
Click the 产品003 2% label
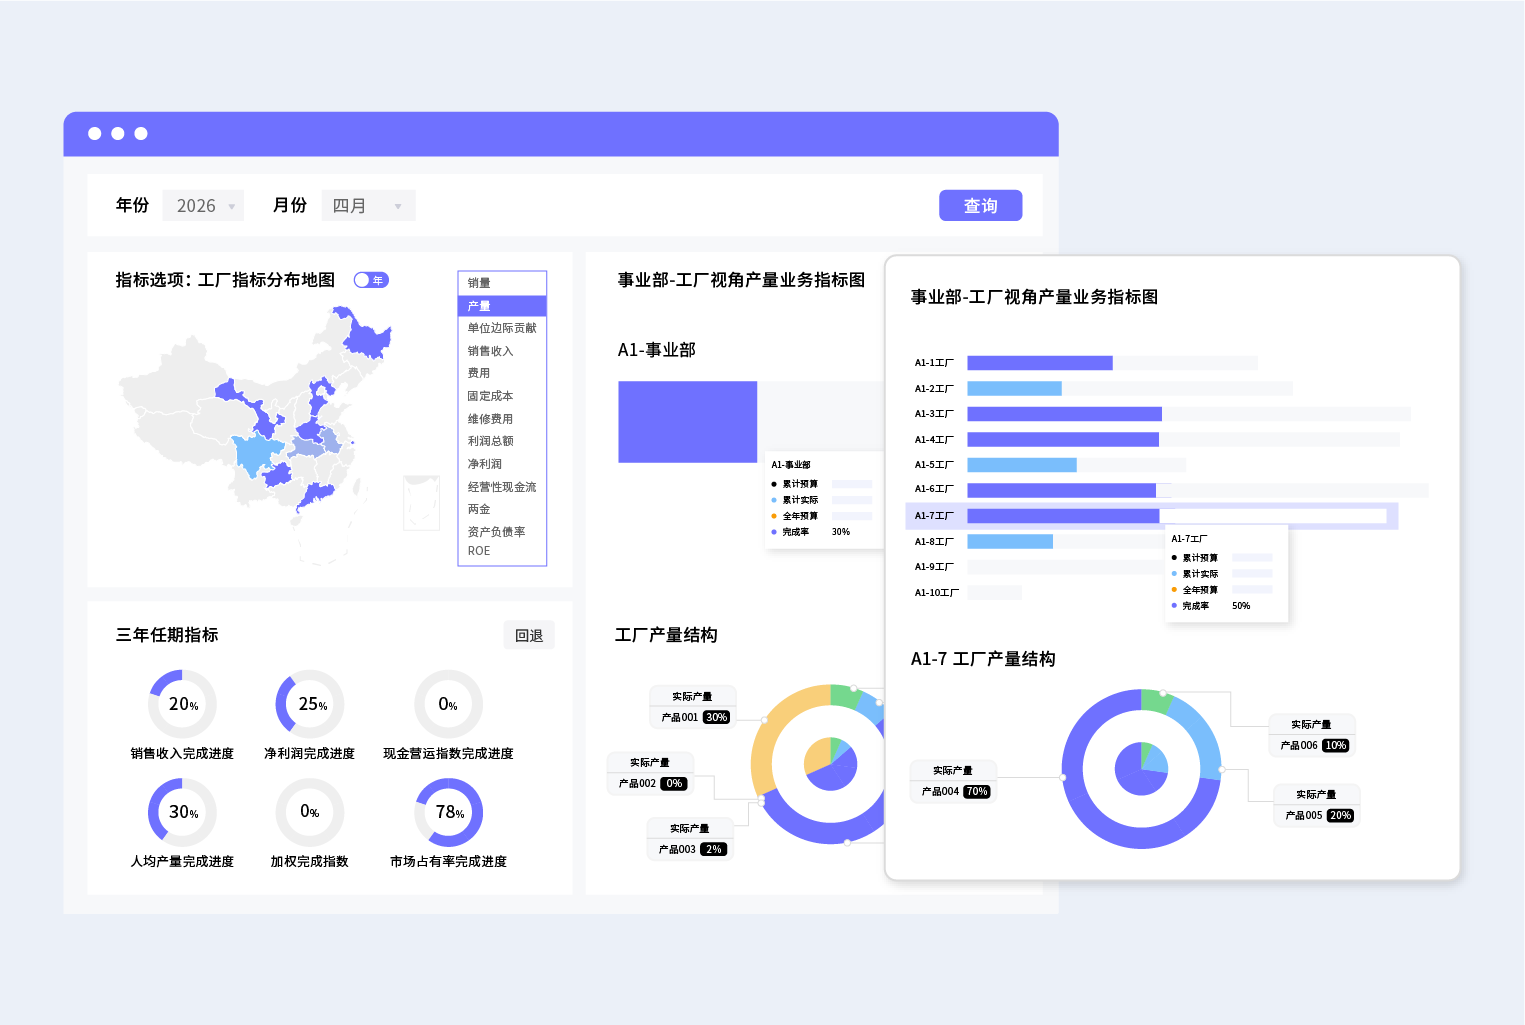point(690,849)
